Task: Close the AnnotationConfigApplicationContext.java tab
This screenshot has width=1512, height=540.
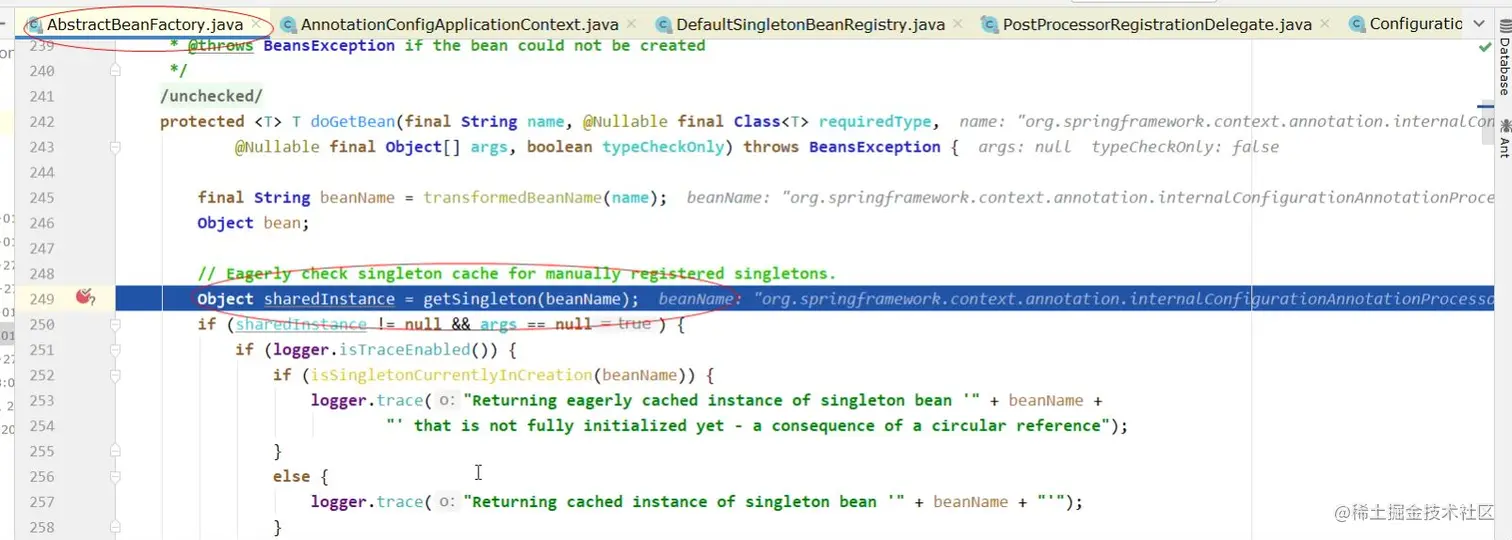Action: (633, 24)
